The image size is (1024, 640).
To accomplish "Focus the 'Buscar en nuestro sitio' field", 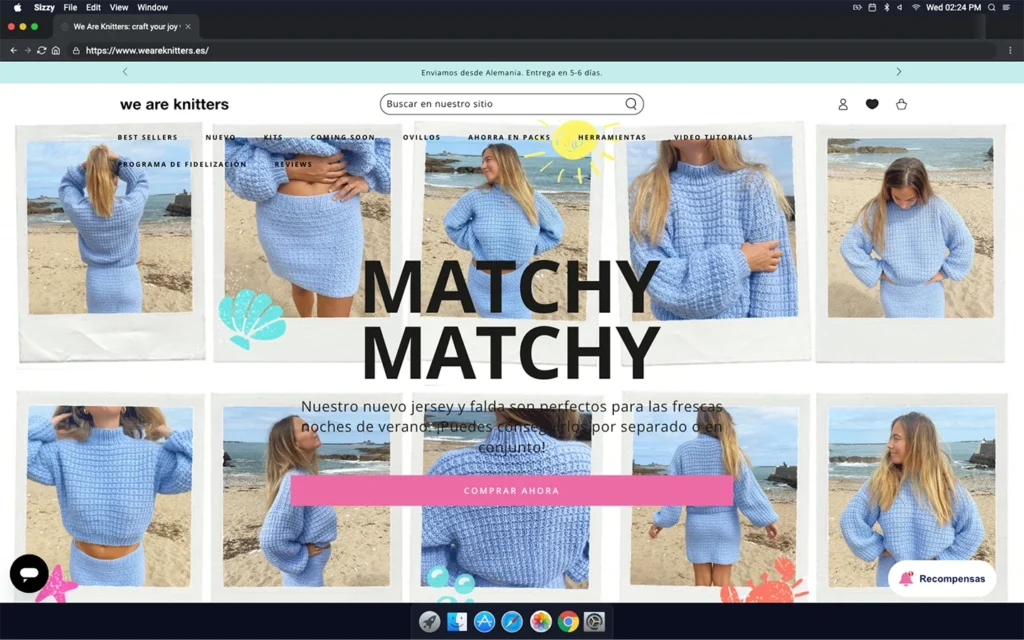I will 500,104.
